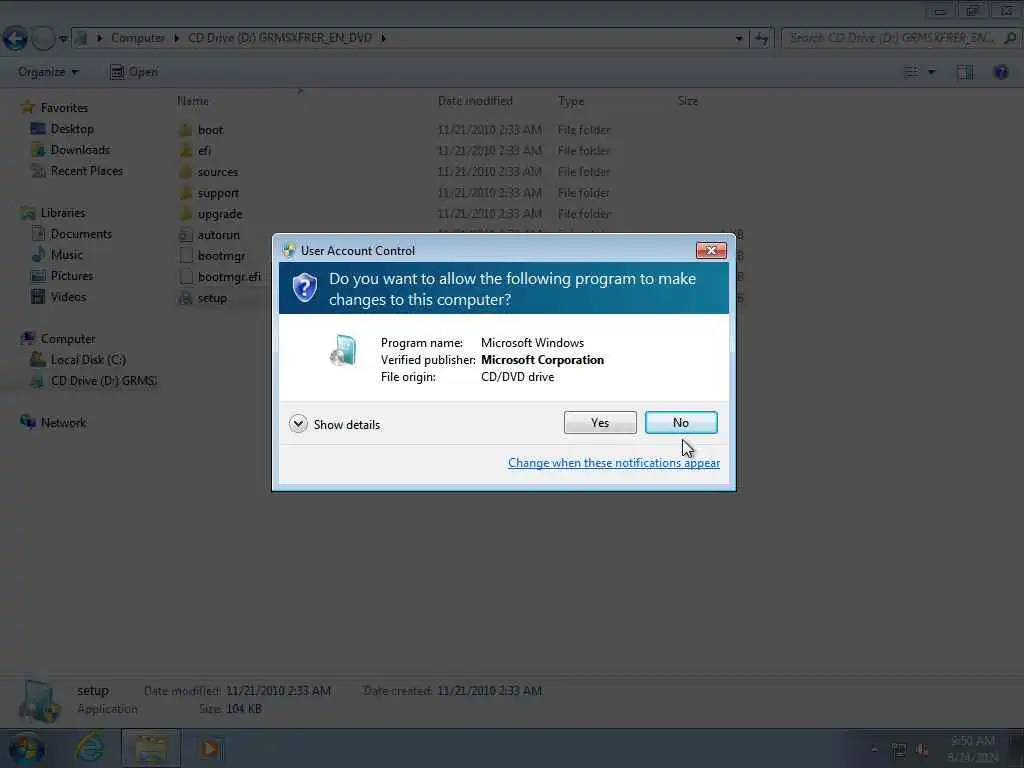
Task: Click the UAC question shield icon
Action: (x=304, y=287)
